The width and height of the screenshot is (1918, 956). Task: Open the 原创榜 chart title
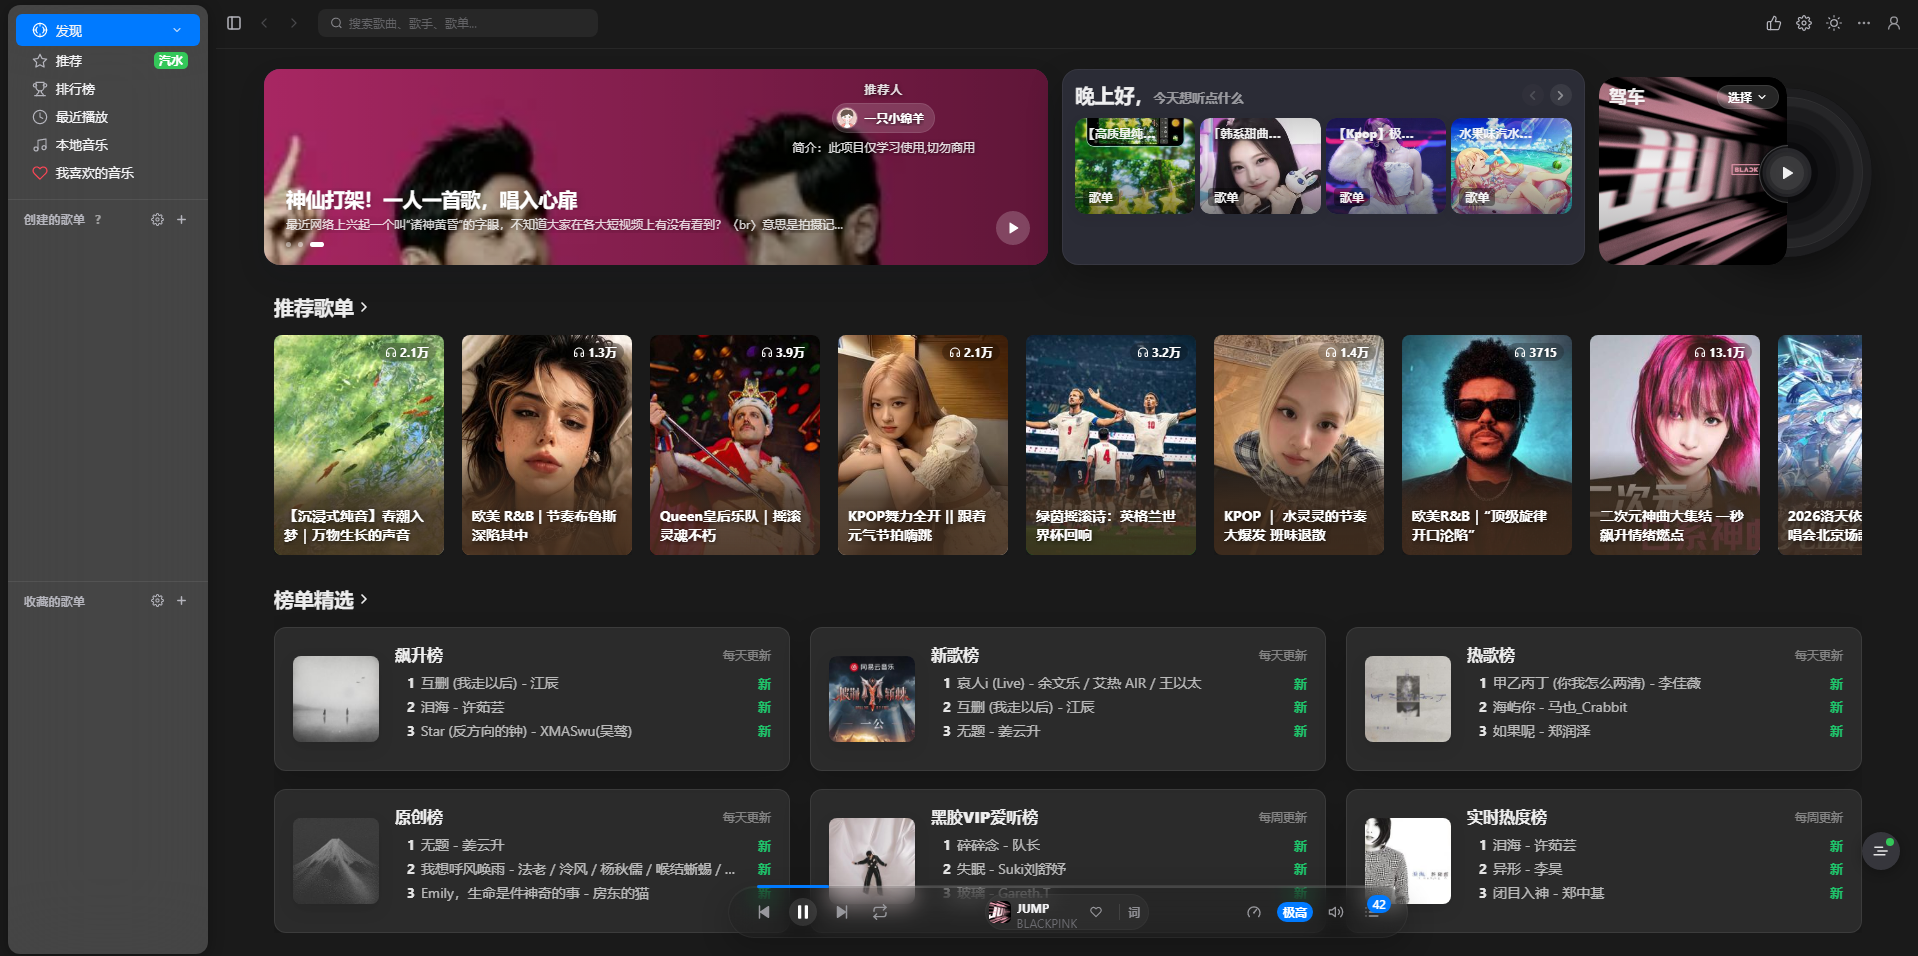pos(419,818)
